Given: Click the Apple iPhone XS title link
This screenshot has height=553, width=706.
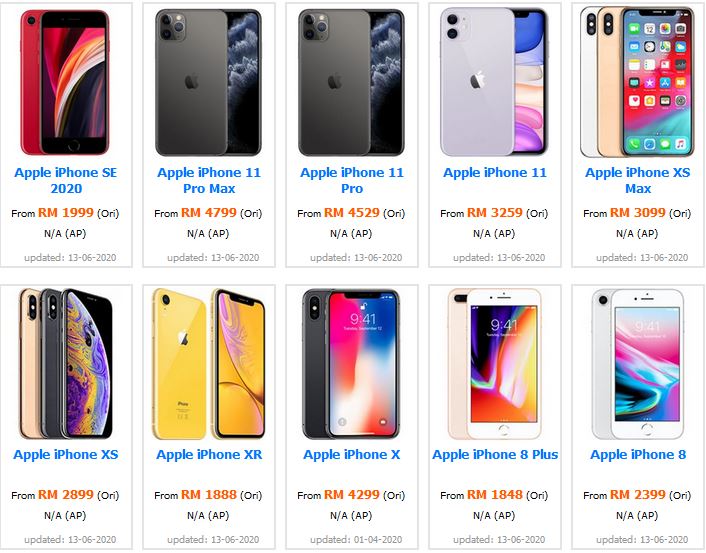Looking at the screenshot, I should [66, 455].
